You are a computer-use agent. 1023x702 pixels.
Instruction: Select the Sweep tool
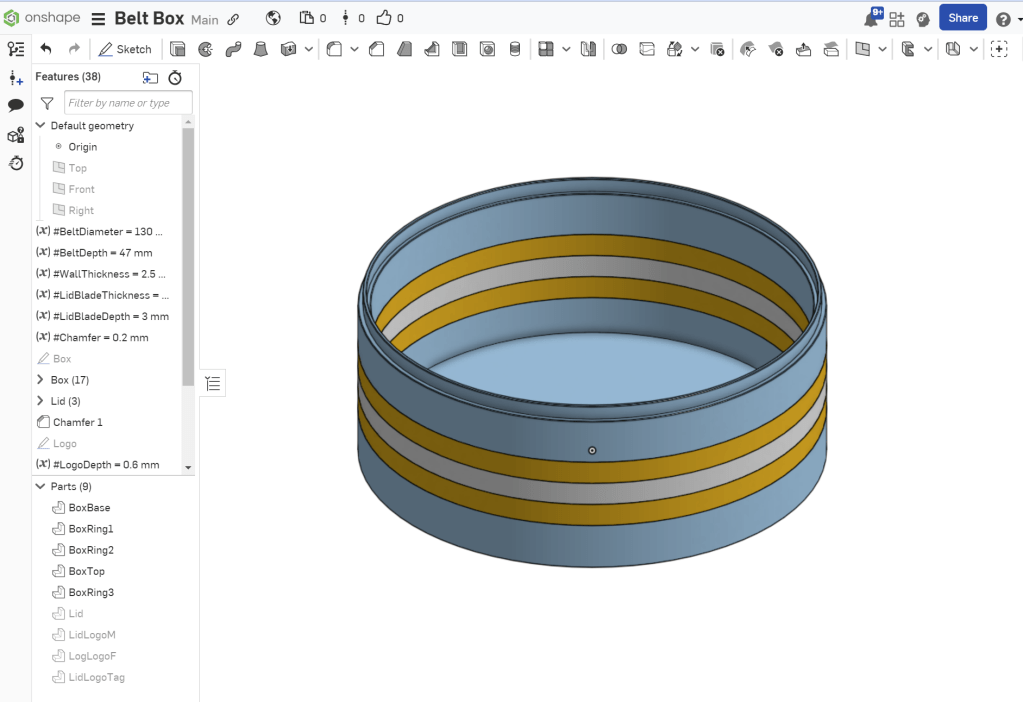(233, 49)
